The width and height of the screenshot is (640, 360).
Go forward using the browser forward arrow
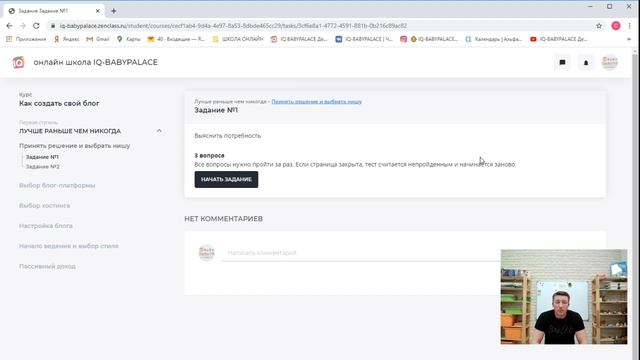tap(22, 26)
